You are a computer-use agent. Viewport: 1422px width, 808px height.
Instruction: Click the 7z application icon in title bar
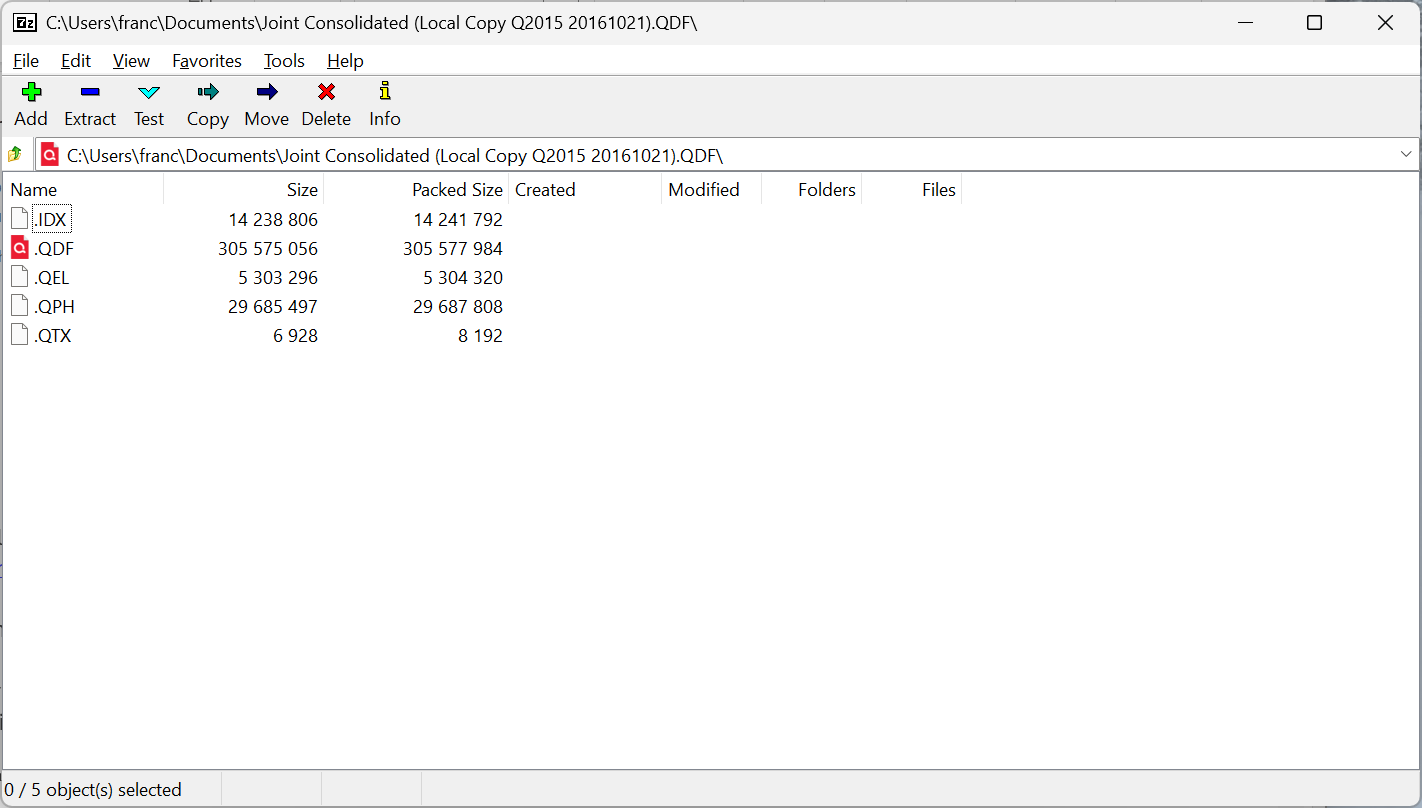pos(25,23)
